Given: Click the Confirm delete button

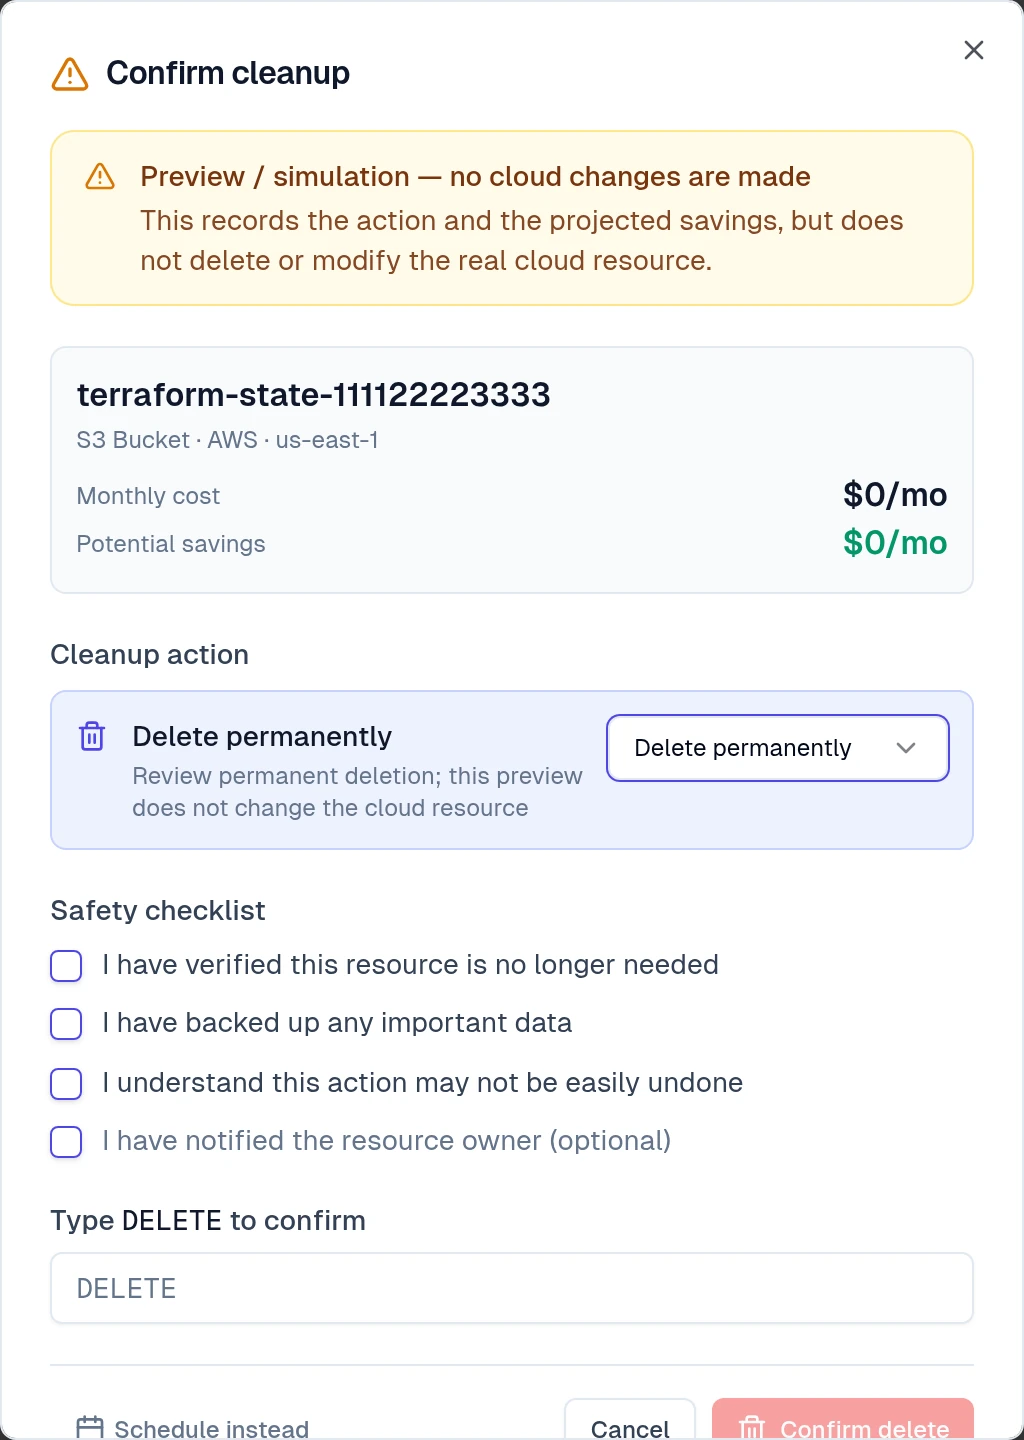Looking at the screenshot, I should (843, 1420).
